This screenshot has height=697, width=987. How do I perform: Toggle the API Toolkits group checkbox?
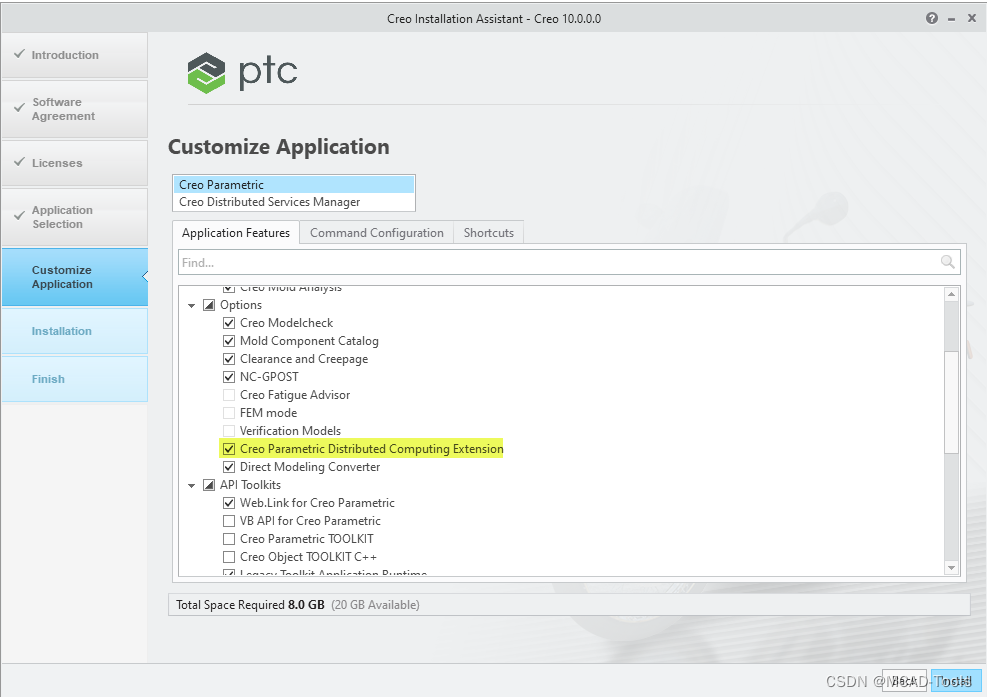point(209,485)
